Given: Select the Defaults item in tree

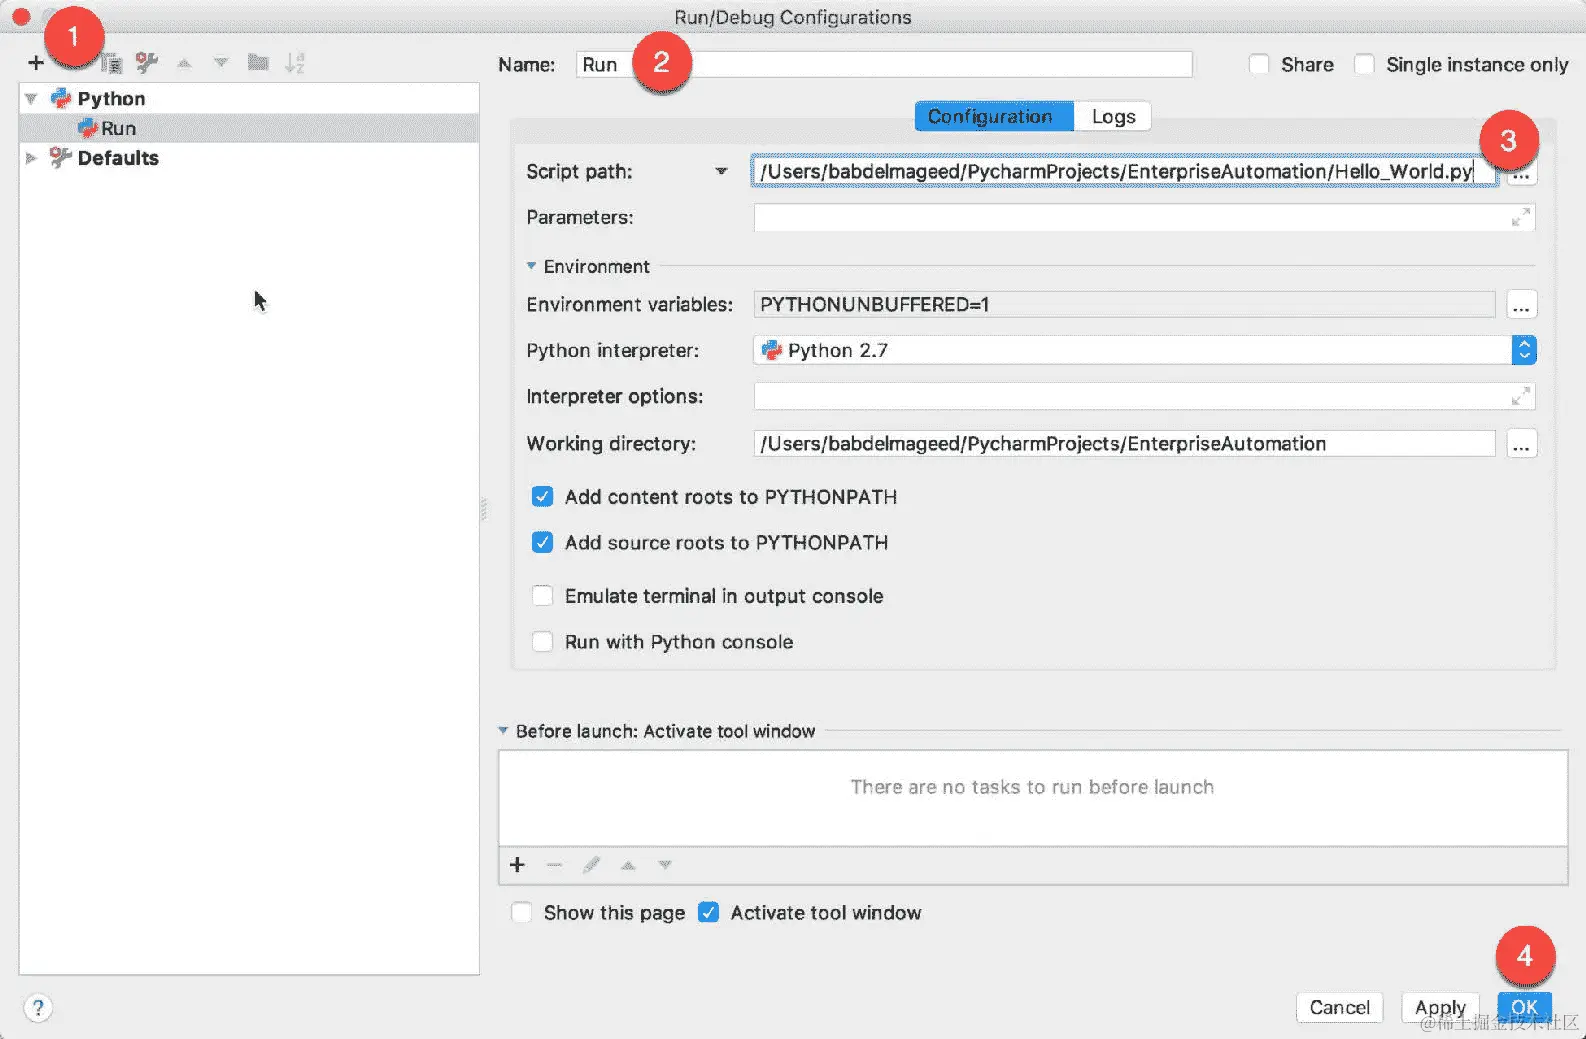Looking at the screenshot, I should (117, 158).
